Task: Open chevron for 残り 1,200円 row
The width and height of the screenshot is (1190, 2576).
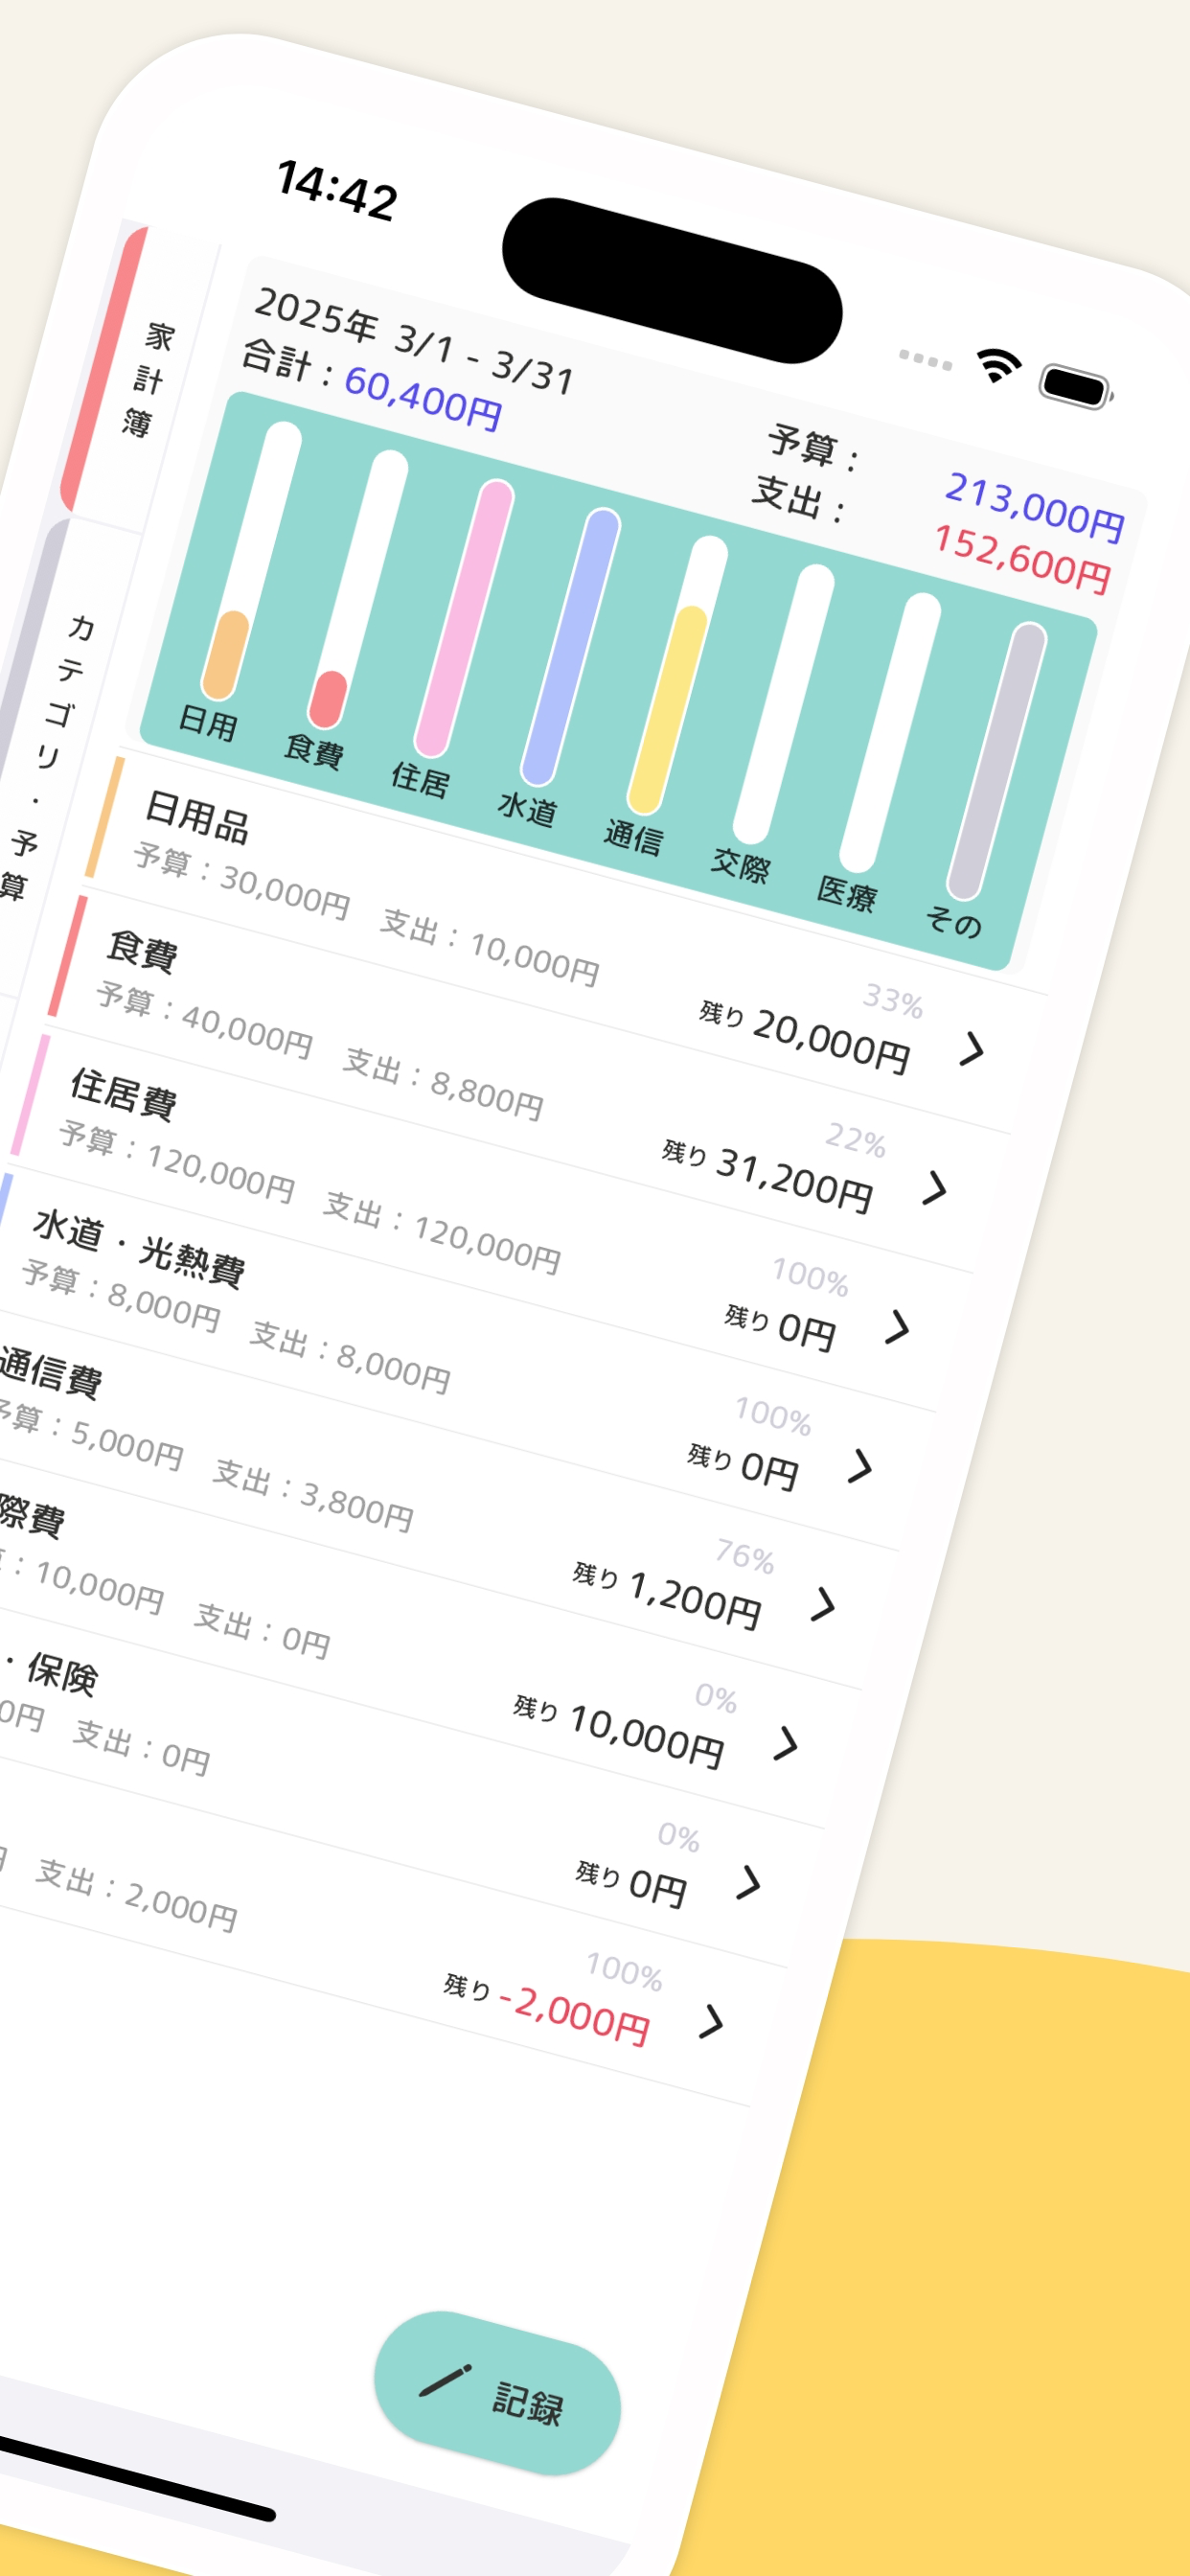Action: point(822,1604)
